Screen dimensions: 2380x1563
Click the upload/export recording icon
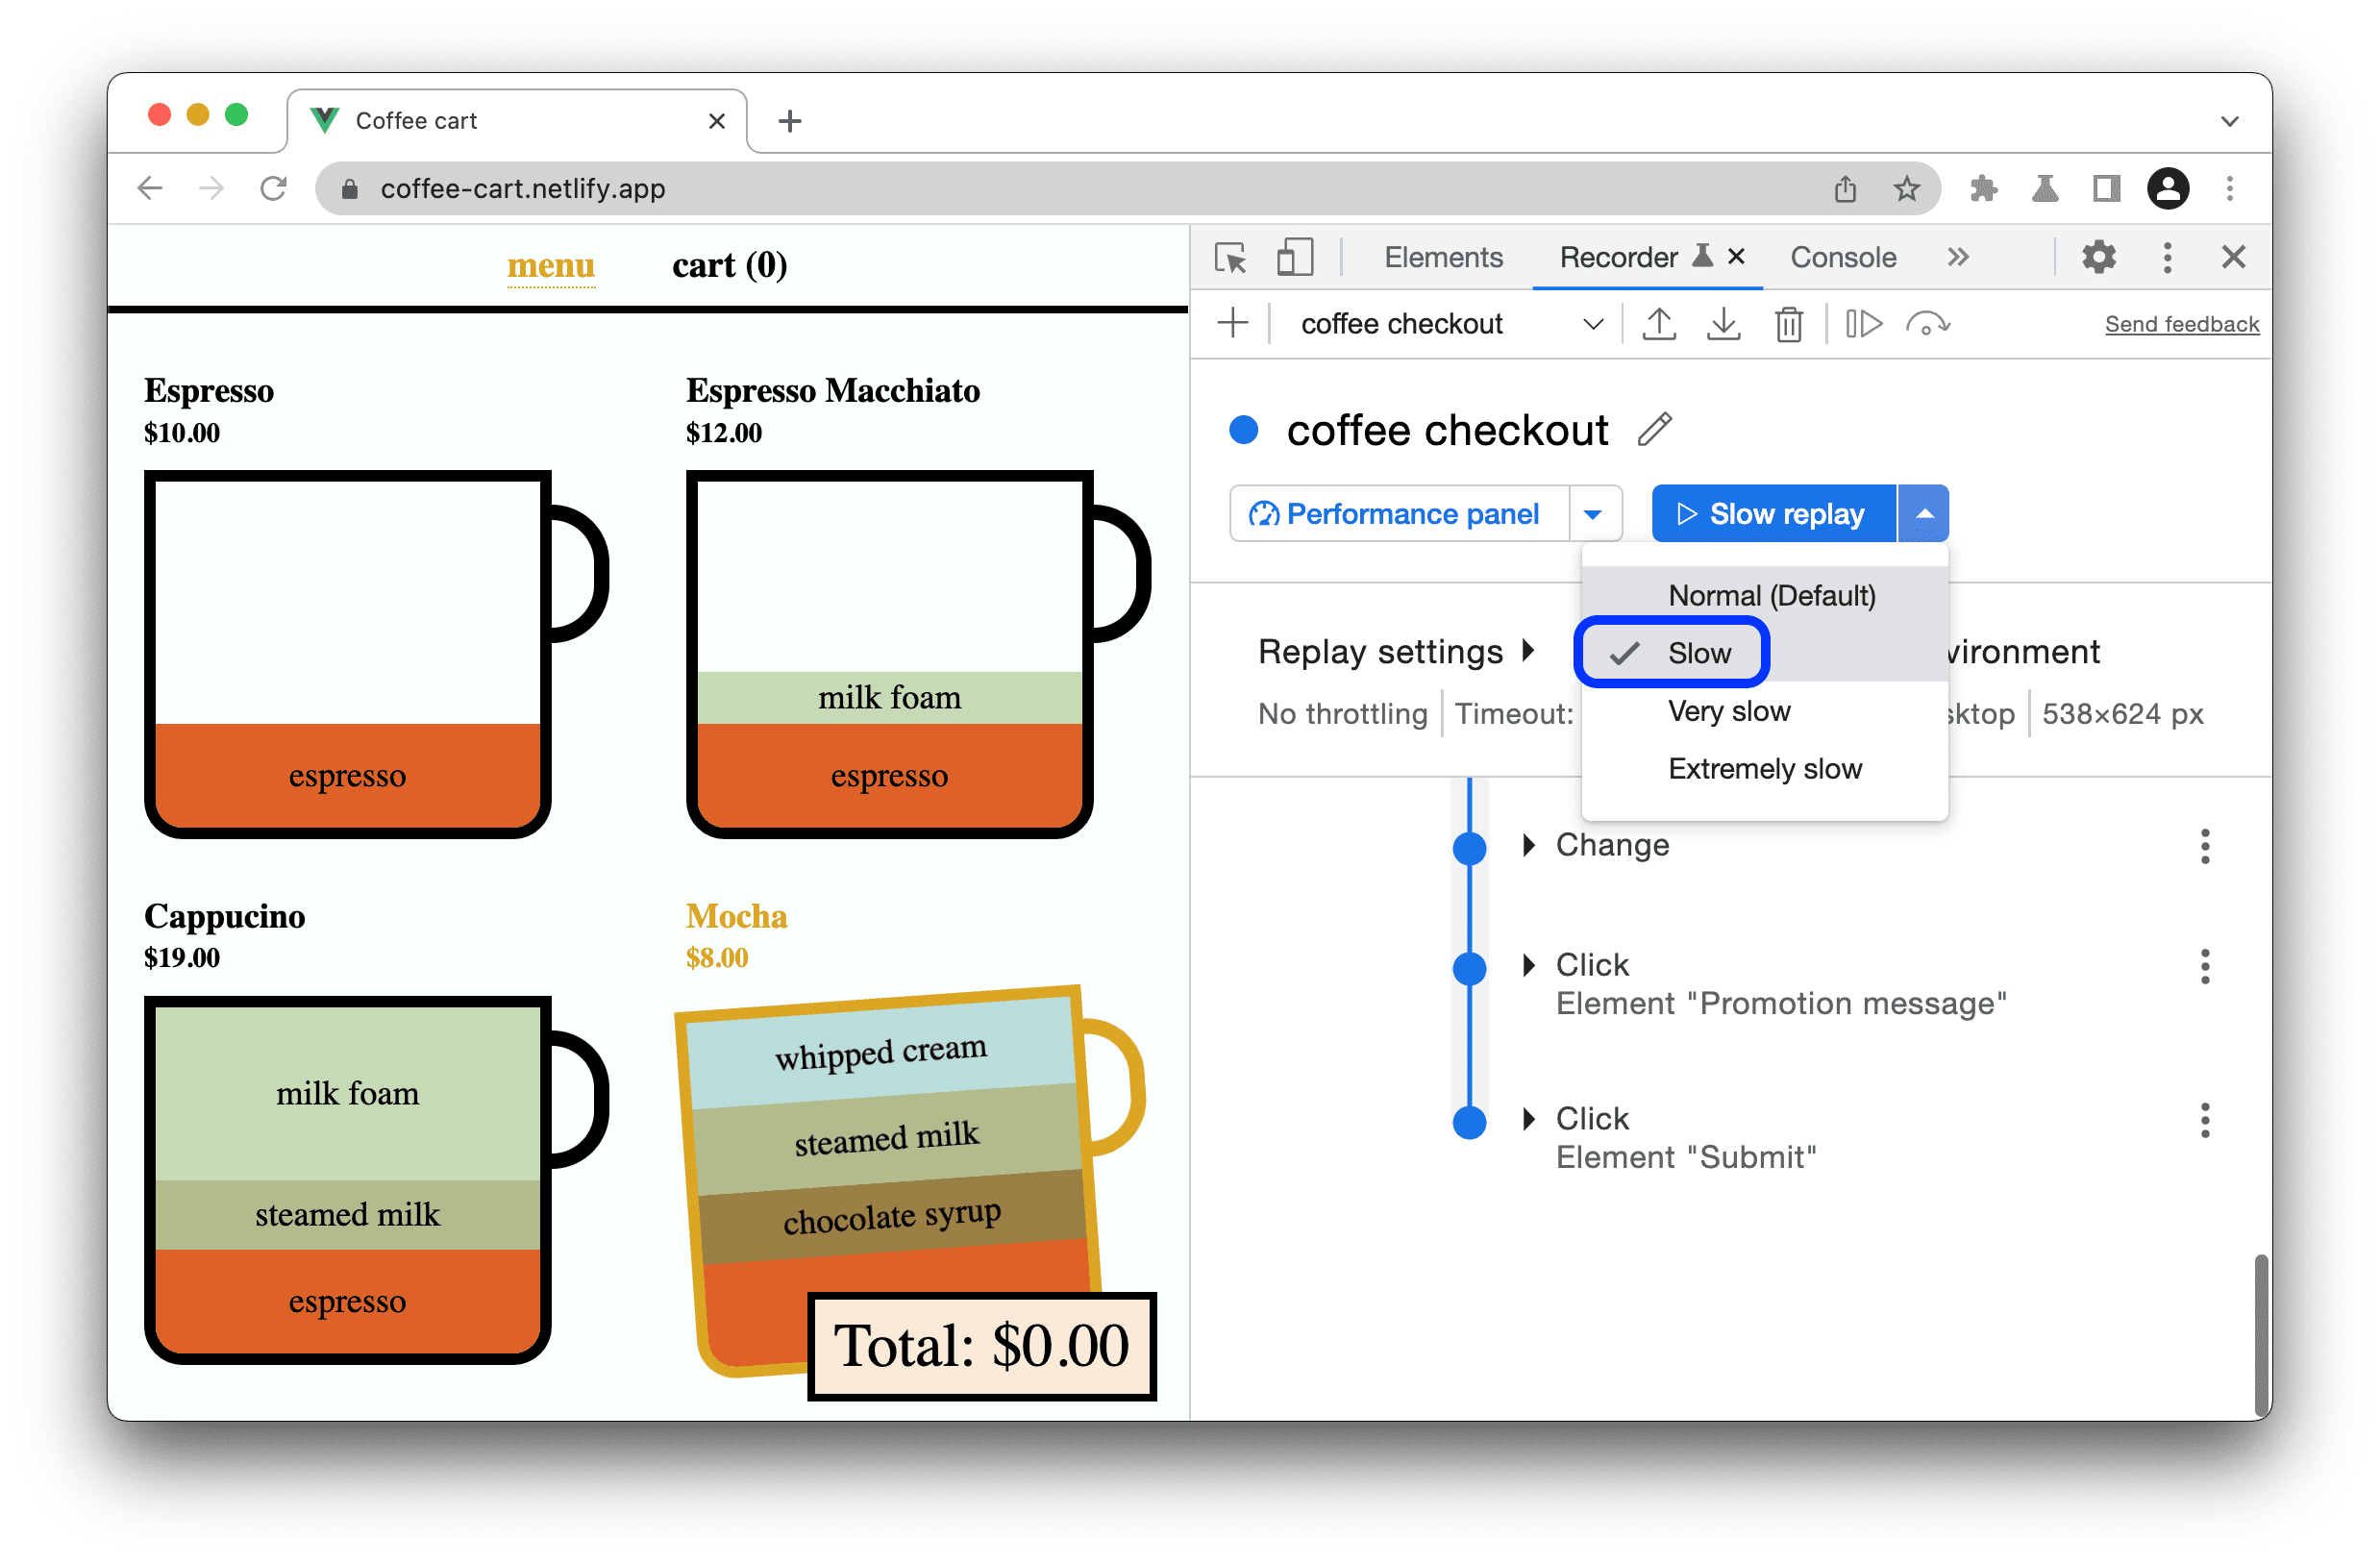[1658, 326]
